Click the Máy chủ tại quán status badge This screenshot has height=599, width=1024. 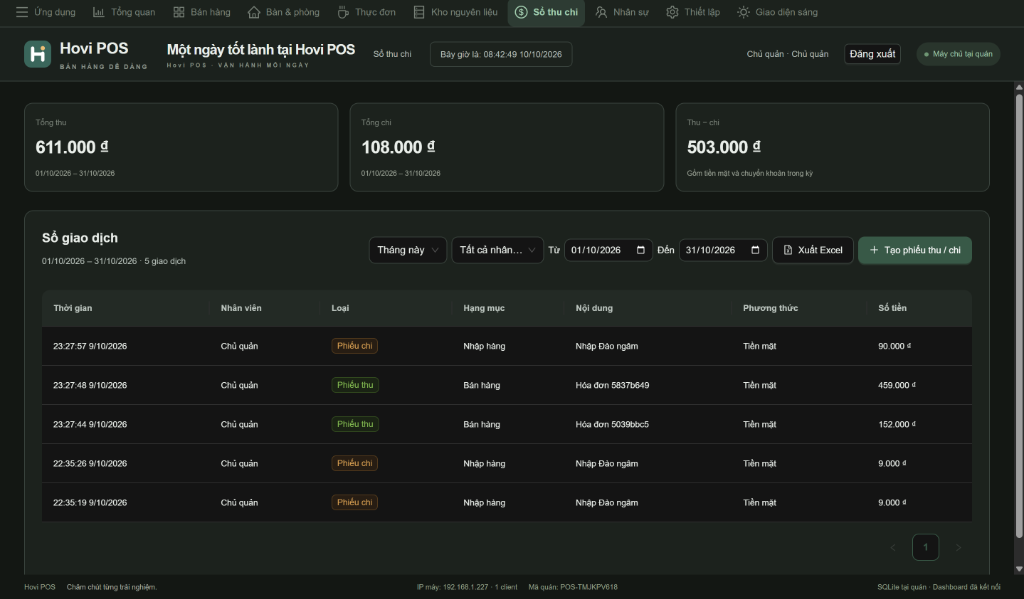pyautogui.click(x=958, y=54)
